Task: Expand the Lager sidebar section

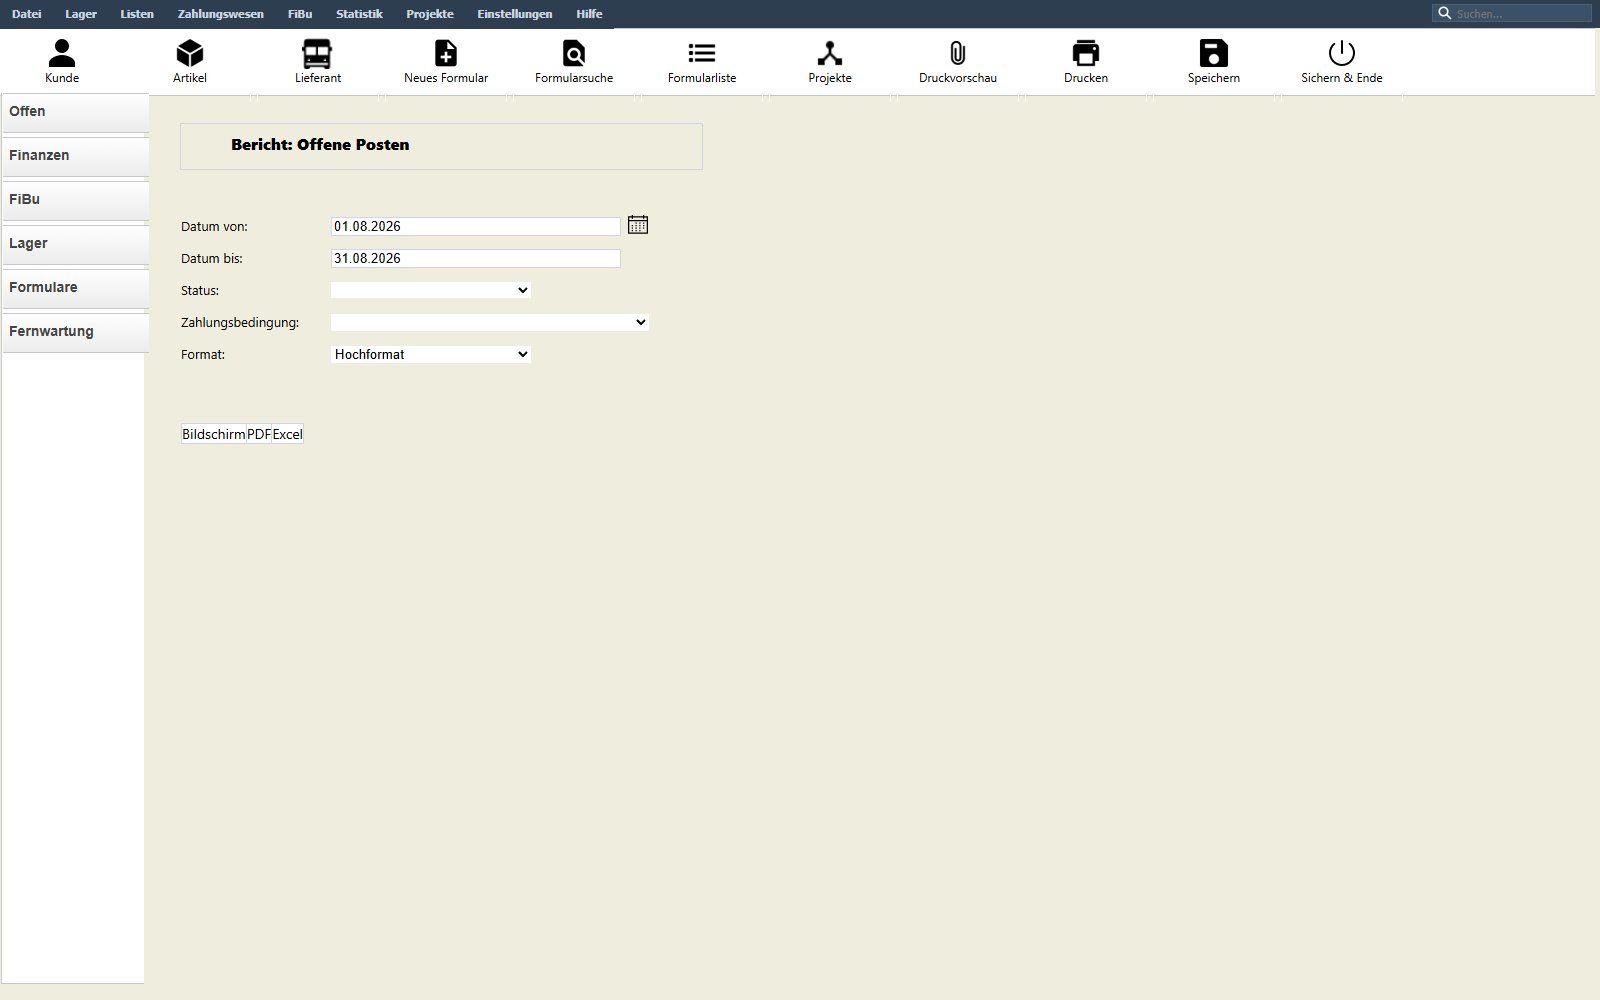Action: (75, 244)
